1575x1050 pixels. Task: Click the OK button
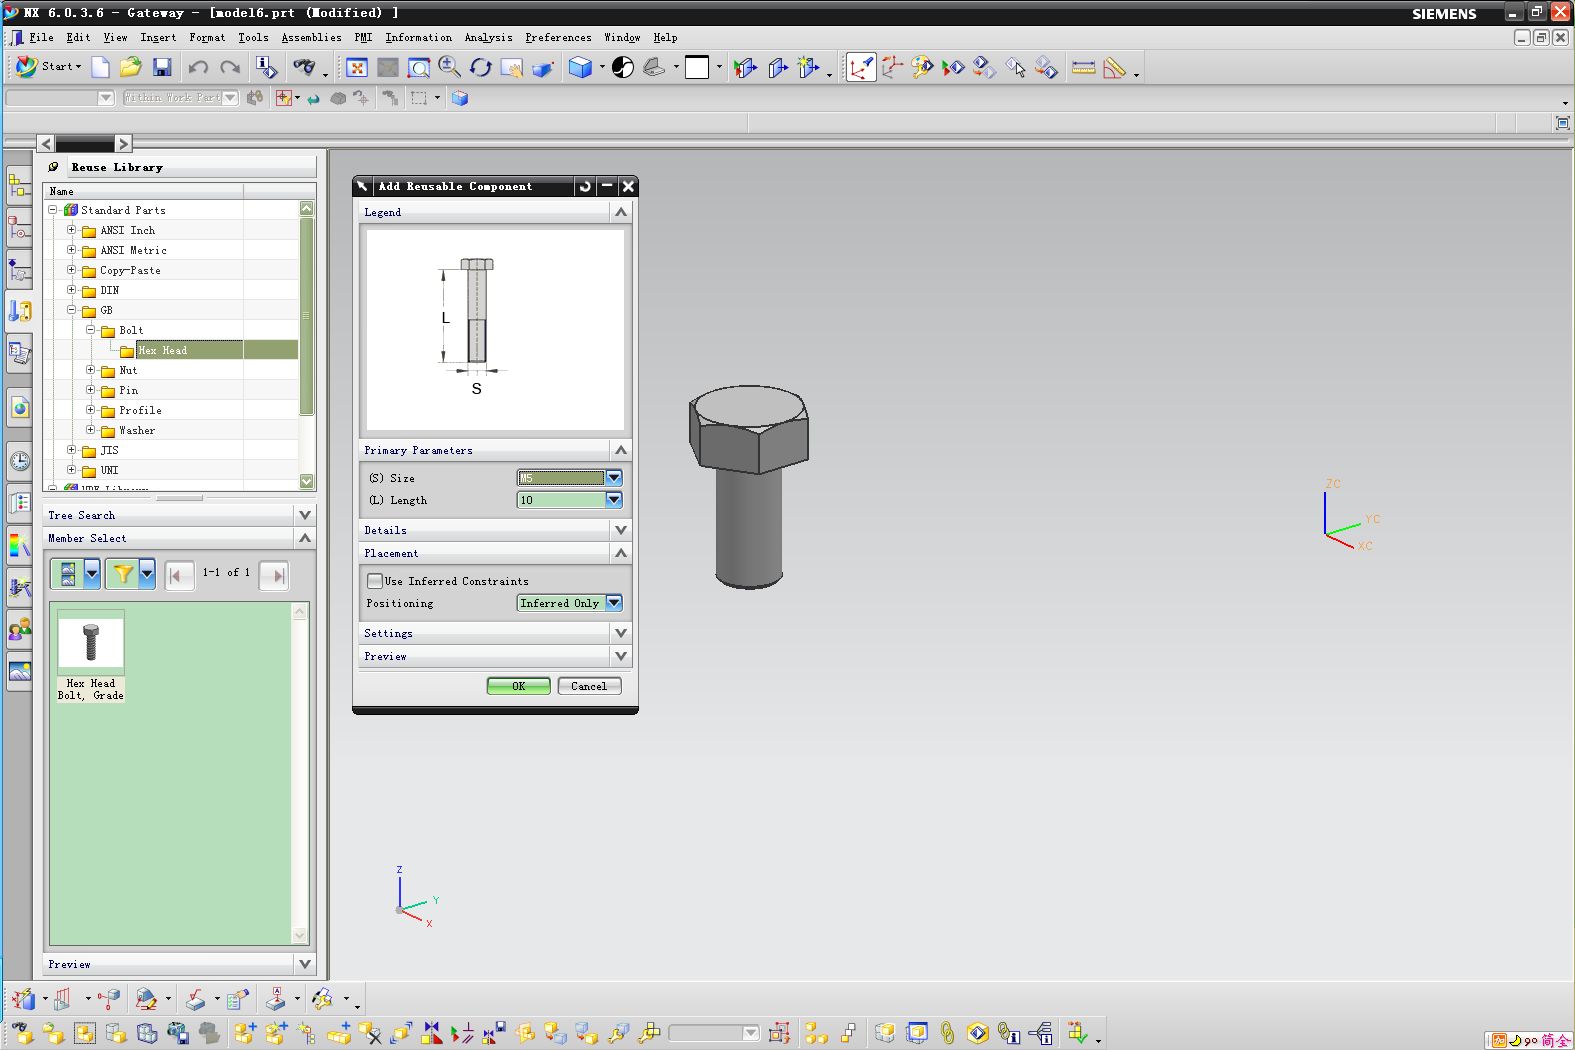pos(518,686)
